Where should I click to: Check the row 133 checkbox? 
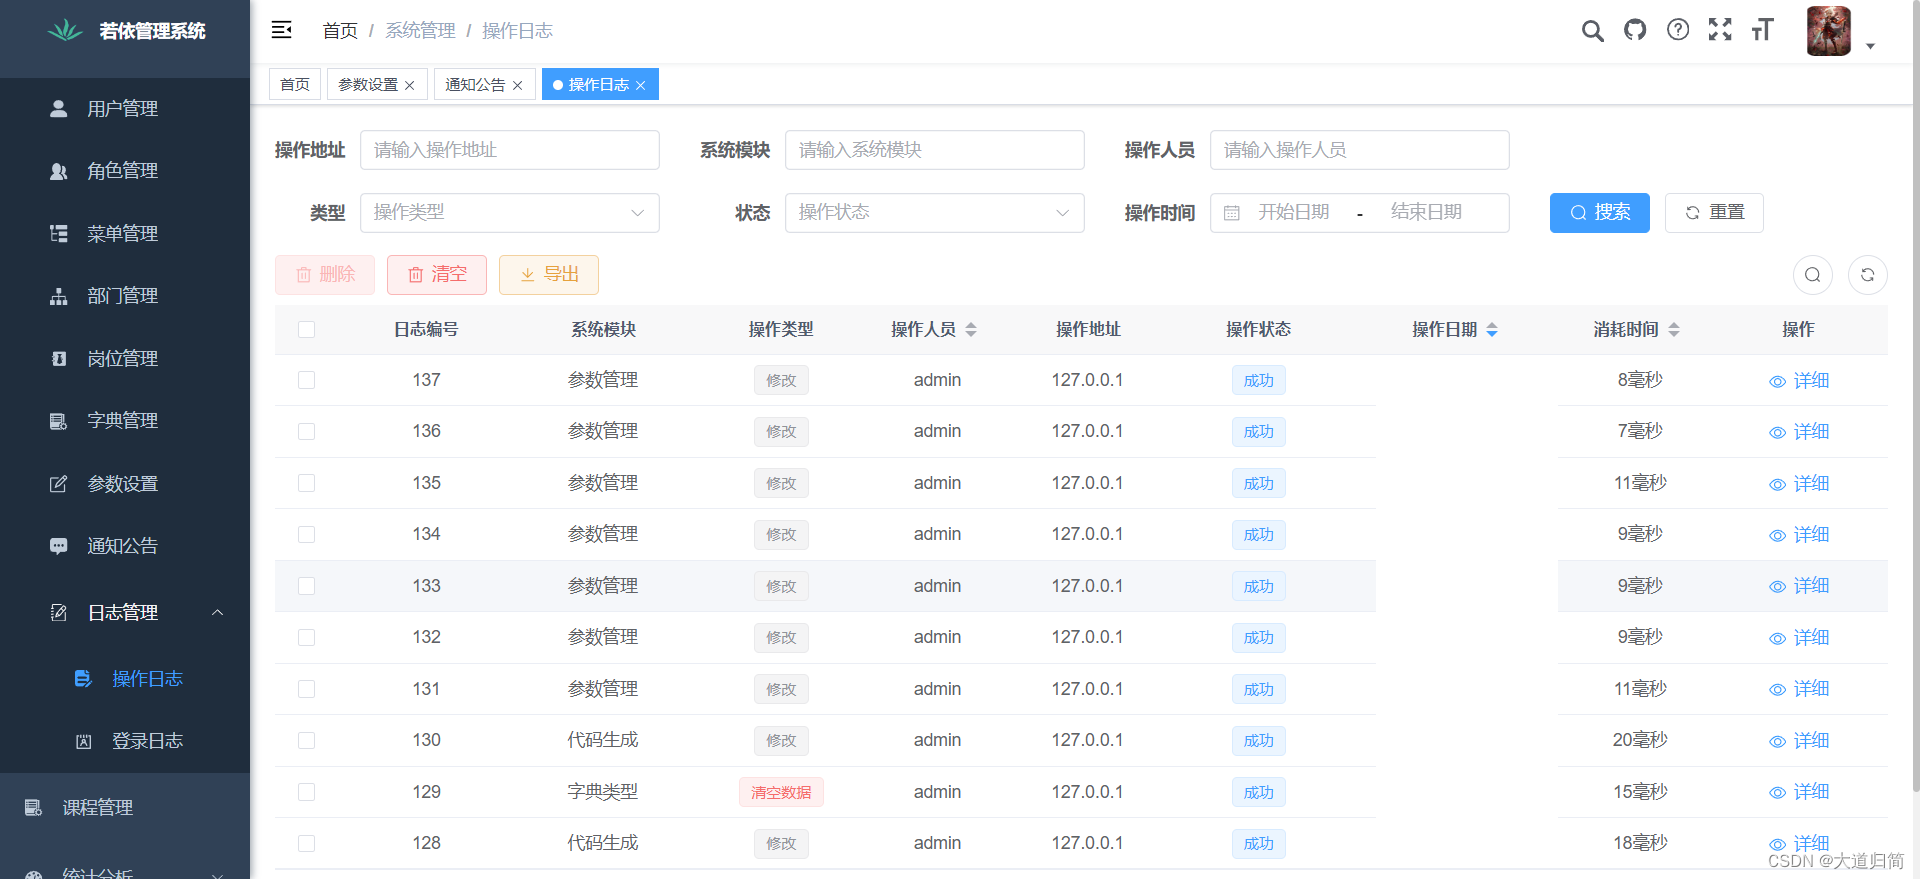point(307,586)
